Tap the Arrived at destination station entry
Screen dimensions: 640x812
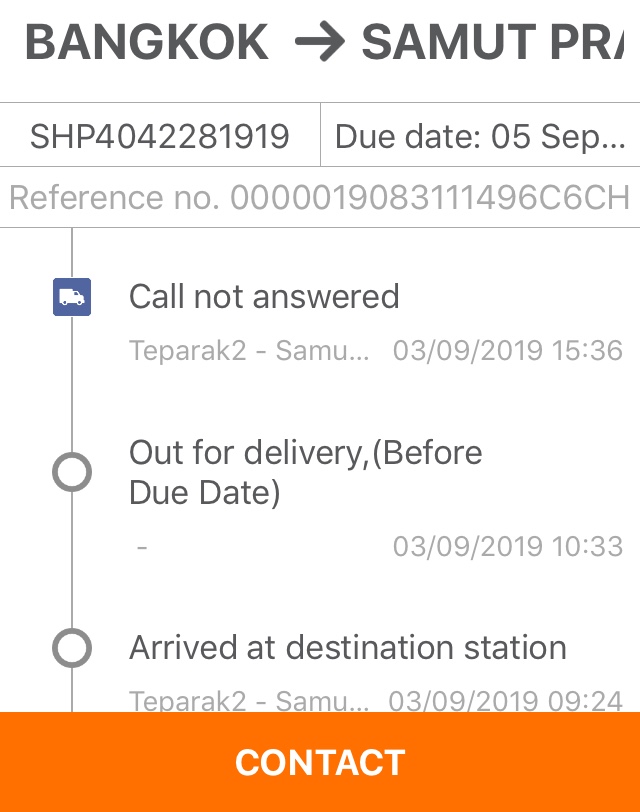pos(348,648)
